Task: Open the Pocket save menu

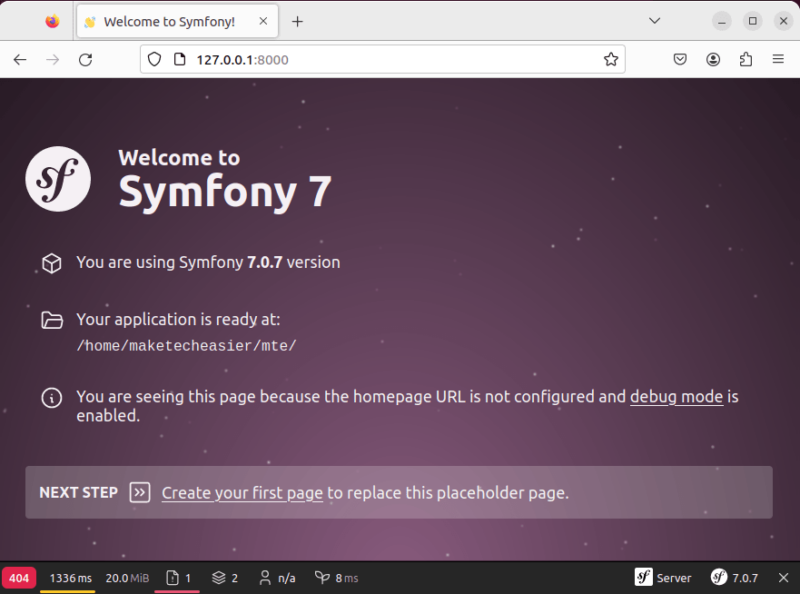Action: 680,59
